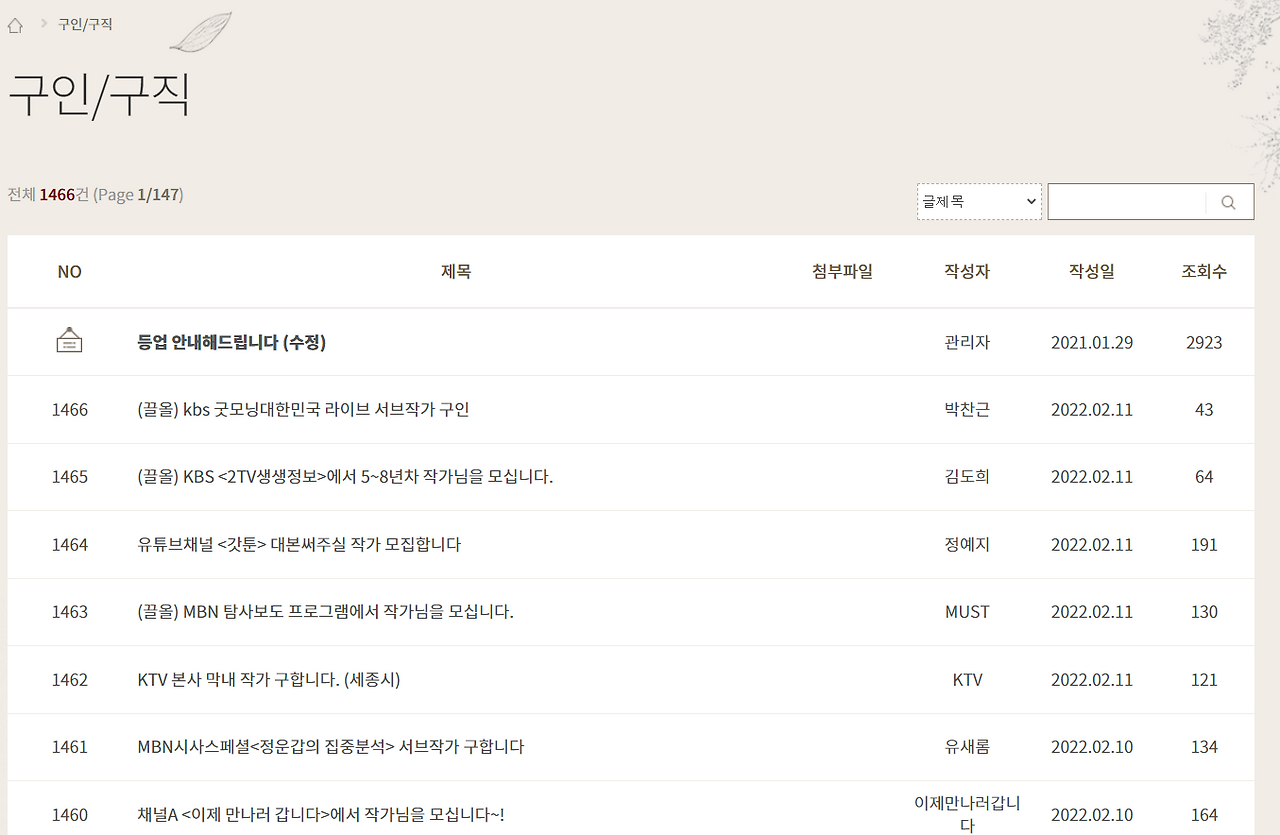Click the total count text 전체 1466건
The width and height of the screenshot is (1280, 835).
(49, 194)
